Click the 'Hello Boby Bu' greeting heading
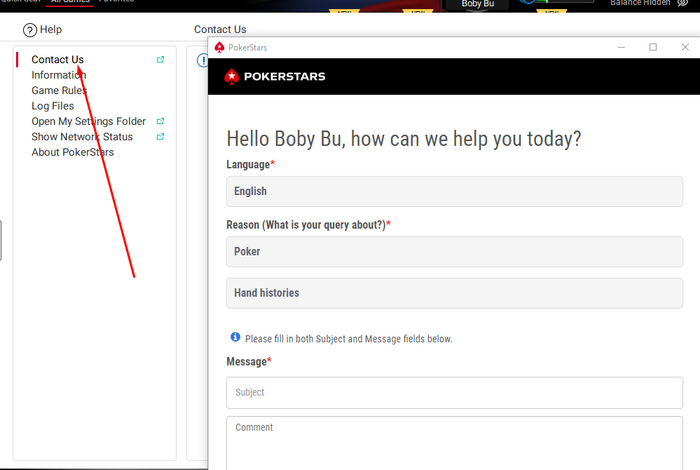Viewport: 700px width, 470px height. (404, 139)
